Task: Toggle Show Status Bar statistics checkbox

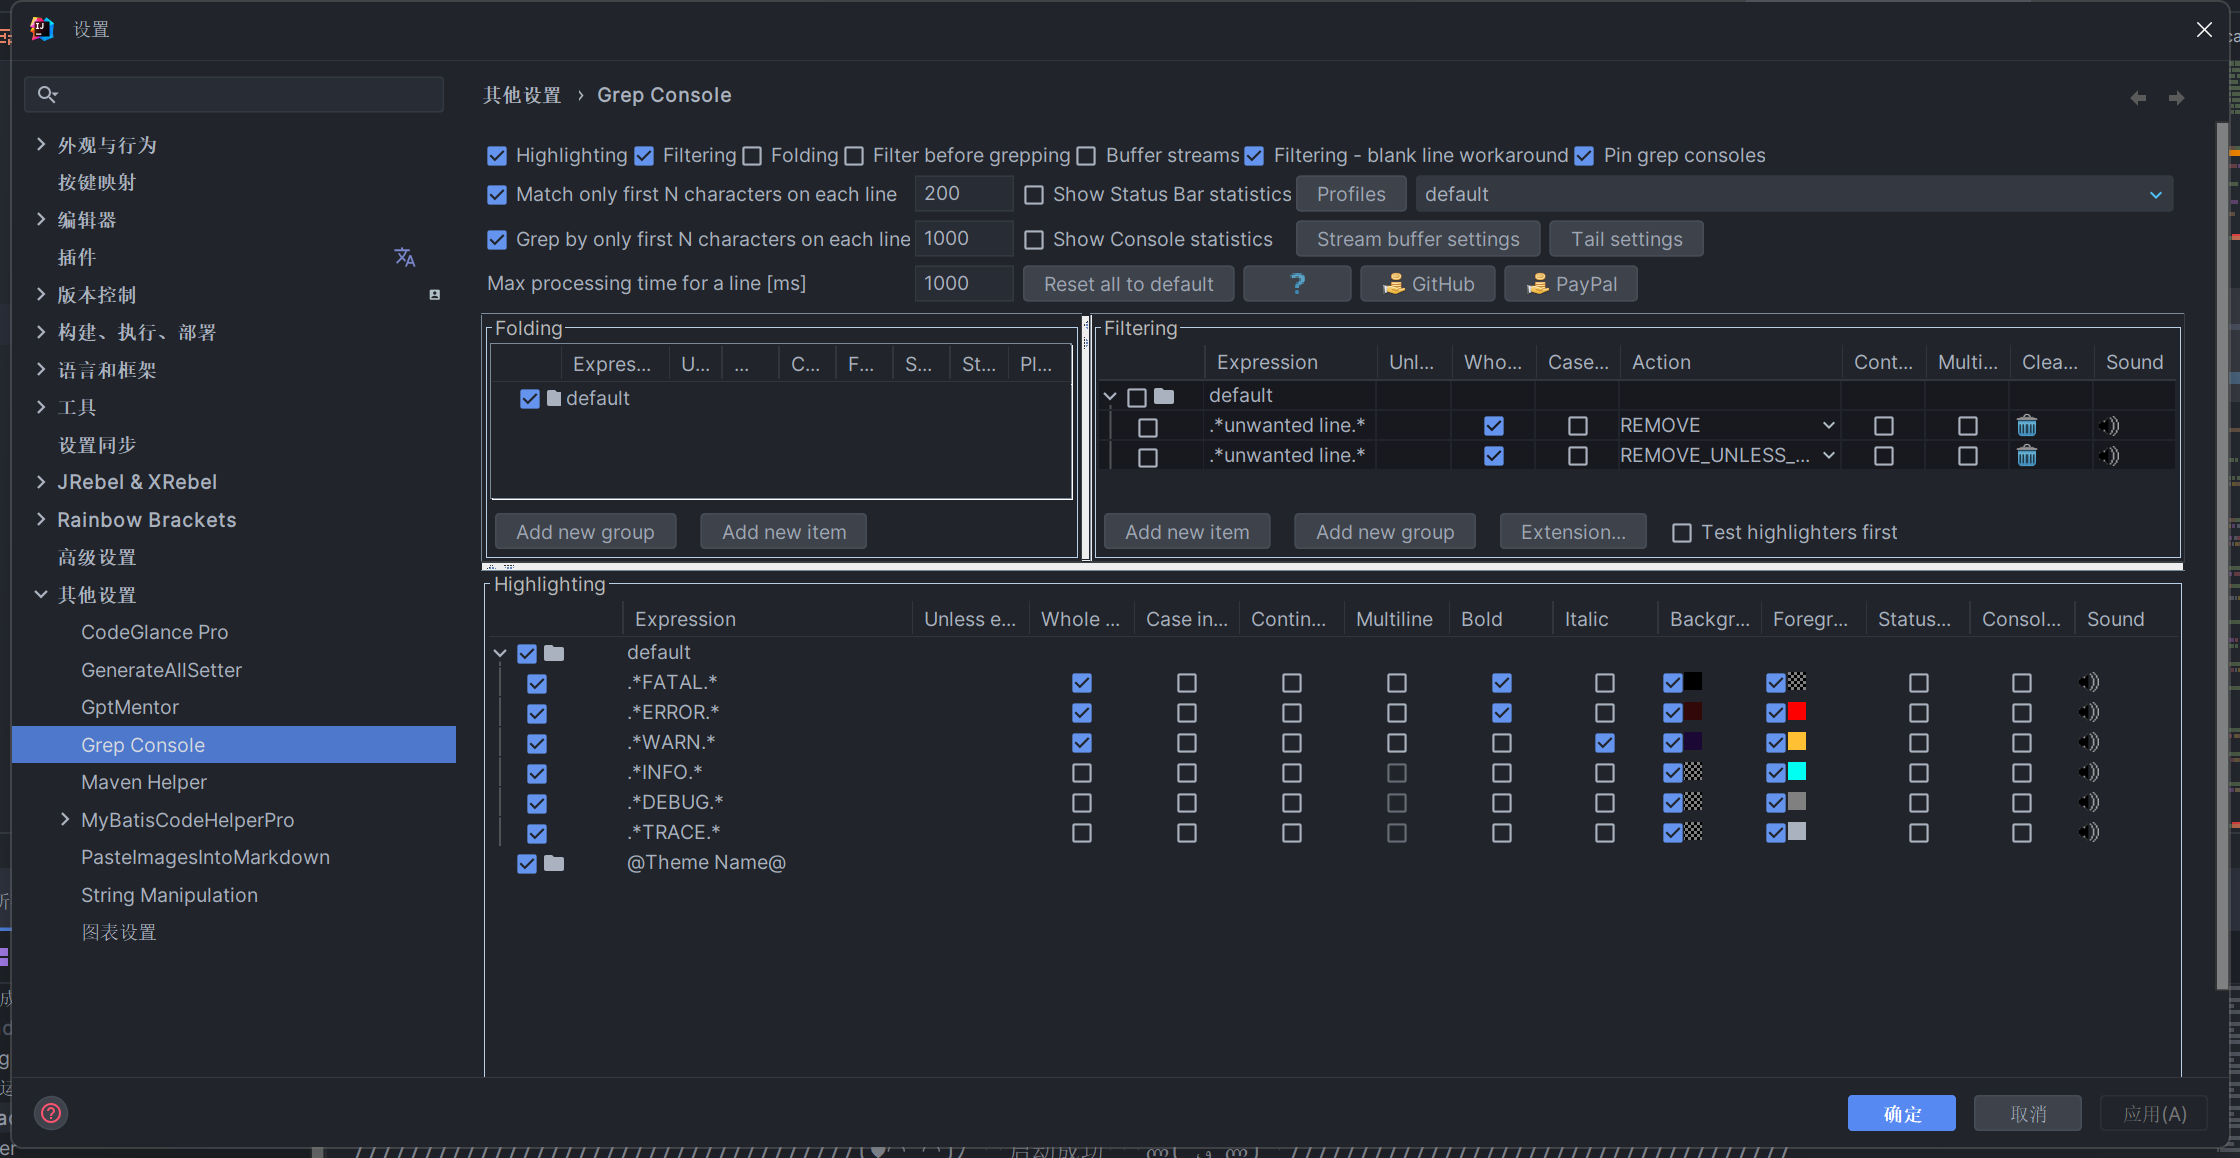Action: coord(1034,195)
